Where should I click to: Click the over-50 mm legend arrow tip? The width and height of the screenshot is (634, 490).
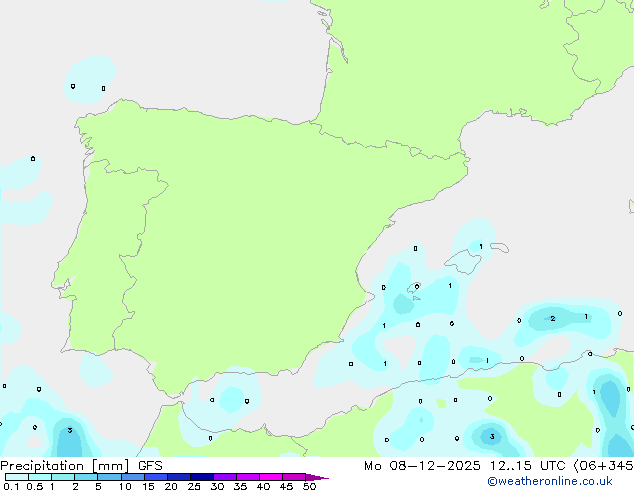(317, 477)
